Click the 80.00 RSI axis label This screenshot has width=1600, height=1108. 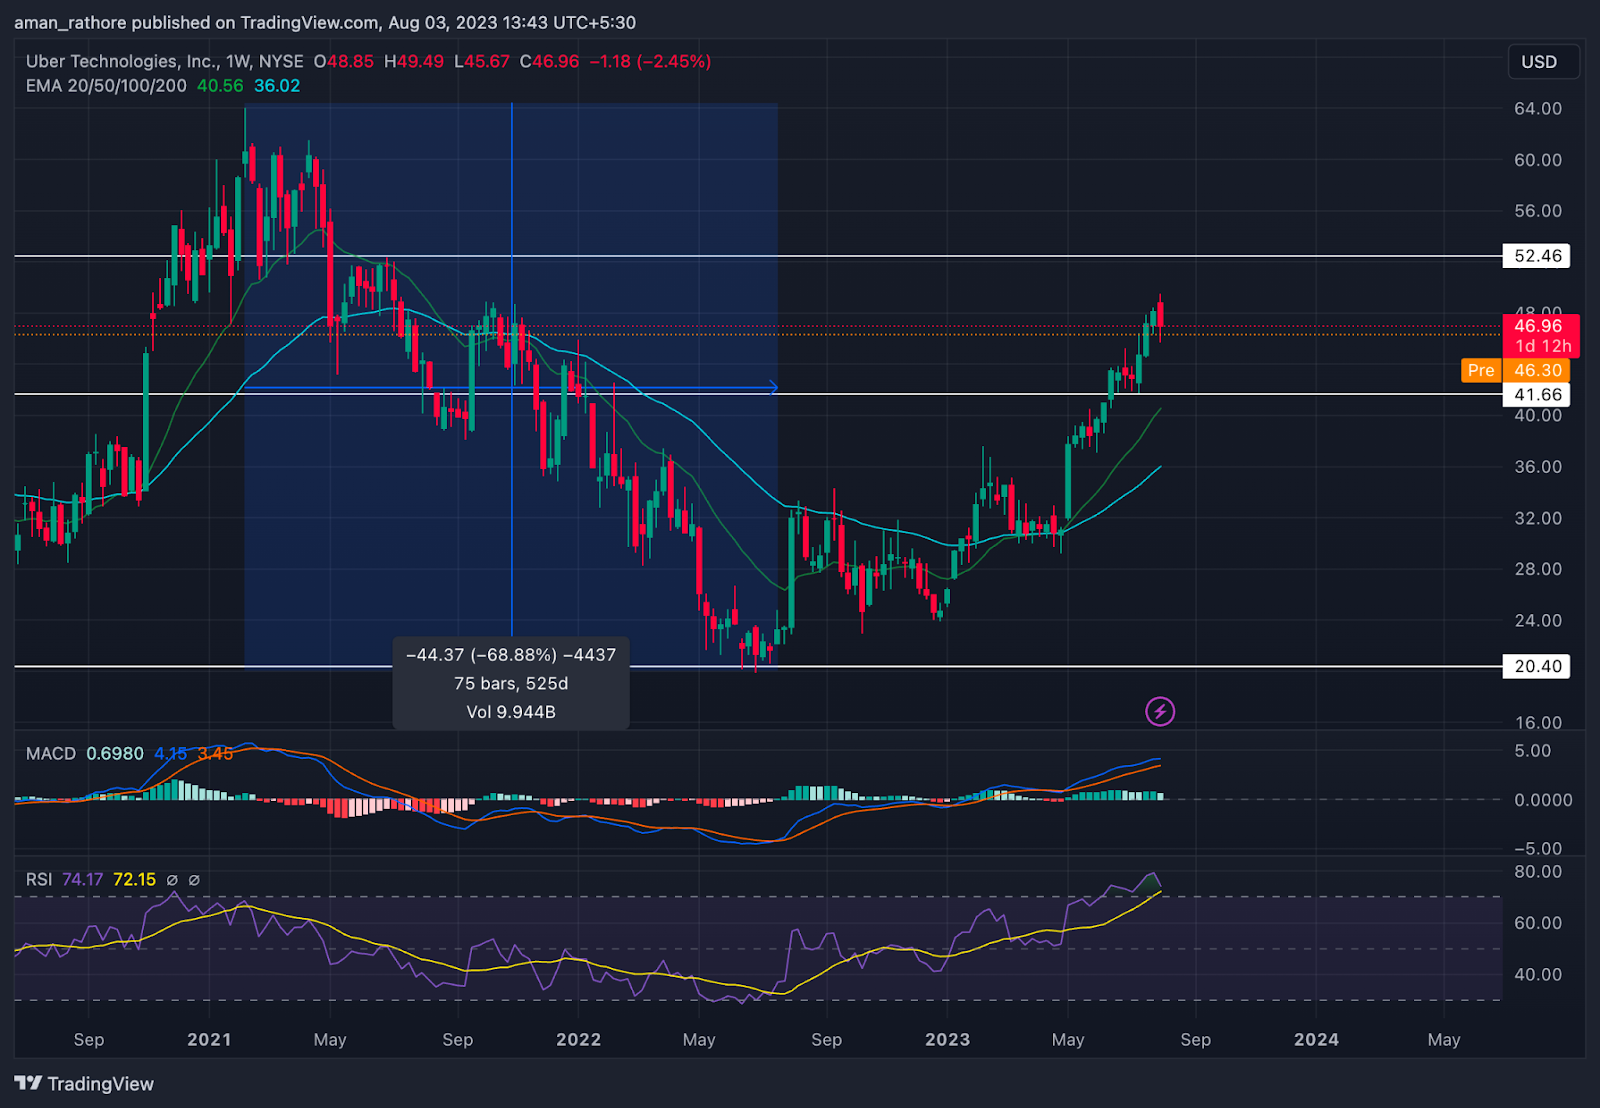(x=1538, y=872)
